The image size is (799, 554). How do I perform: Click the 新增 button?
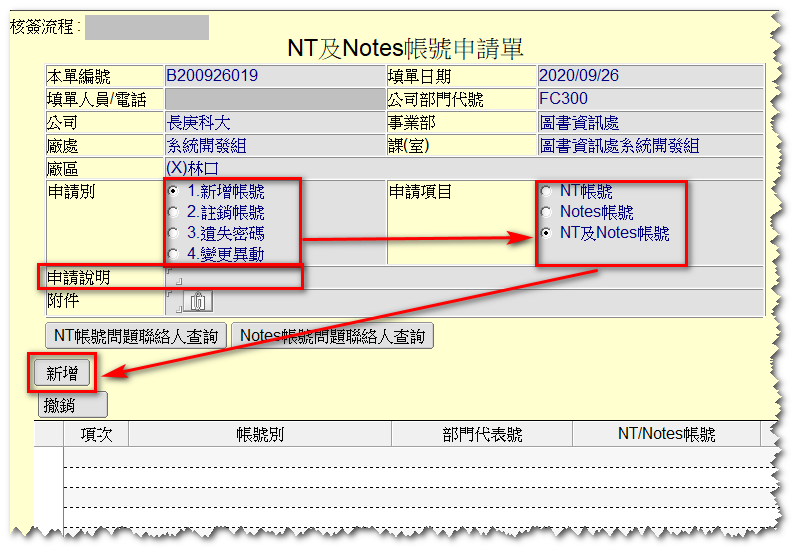pyautogui.click(x=62, y=373)
